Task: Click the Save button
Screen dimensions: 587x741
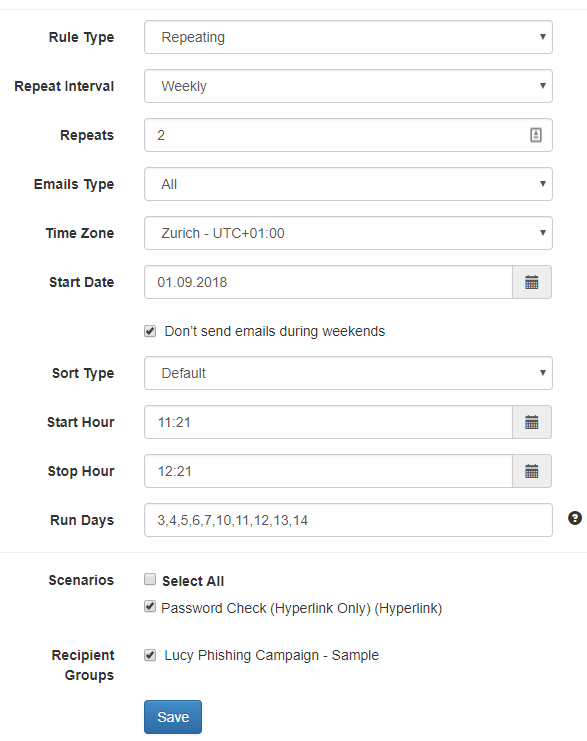Action: 173,717
